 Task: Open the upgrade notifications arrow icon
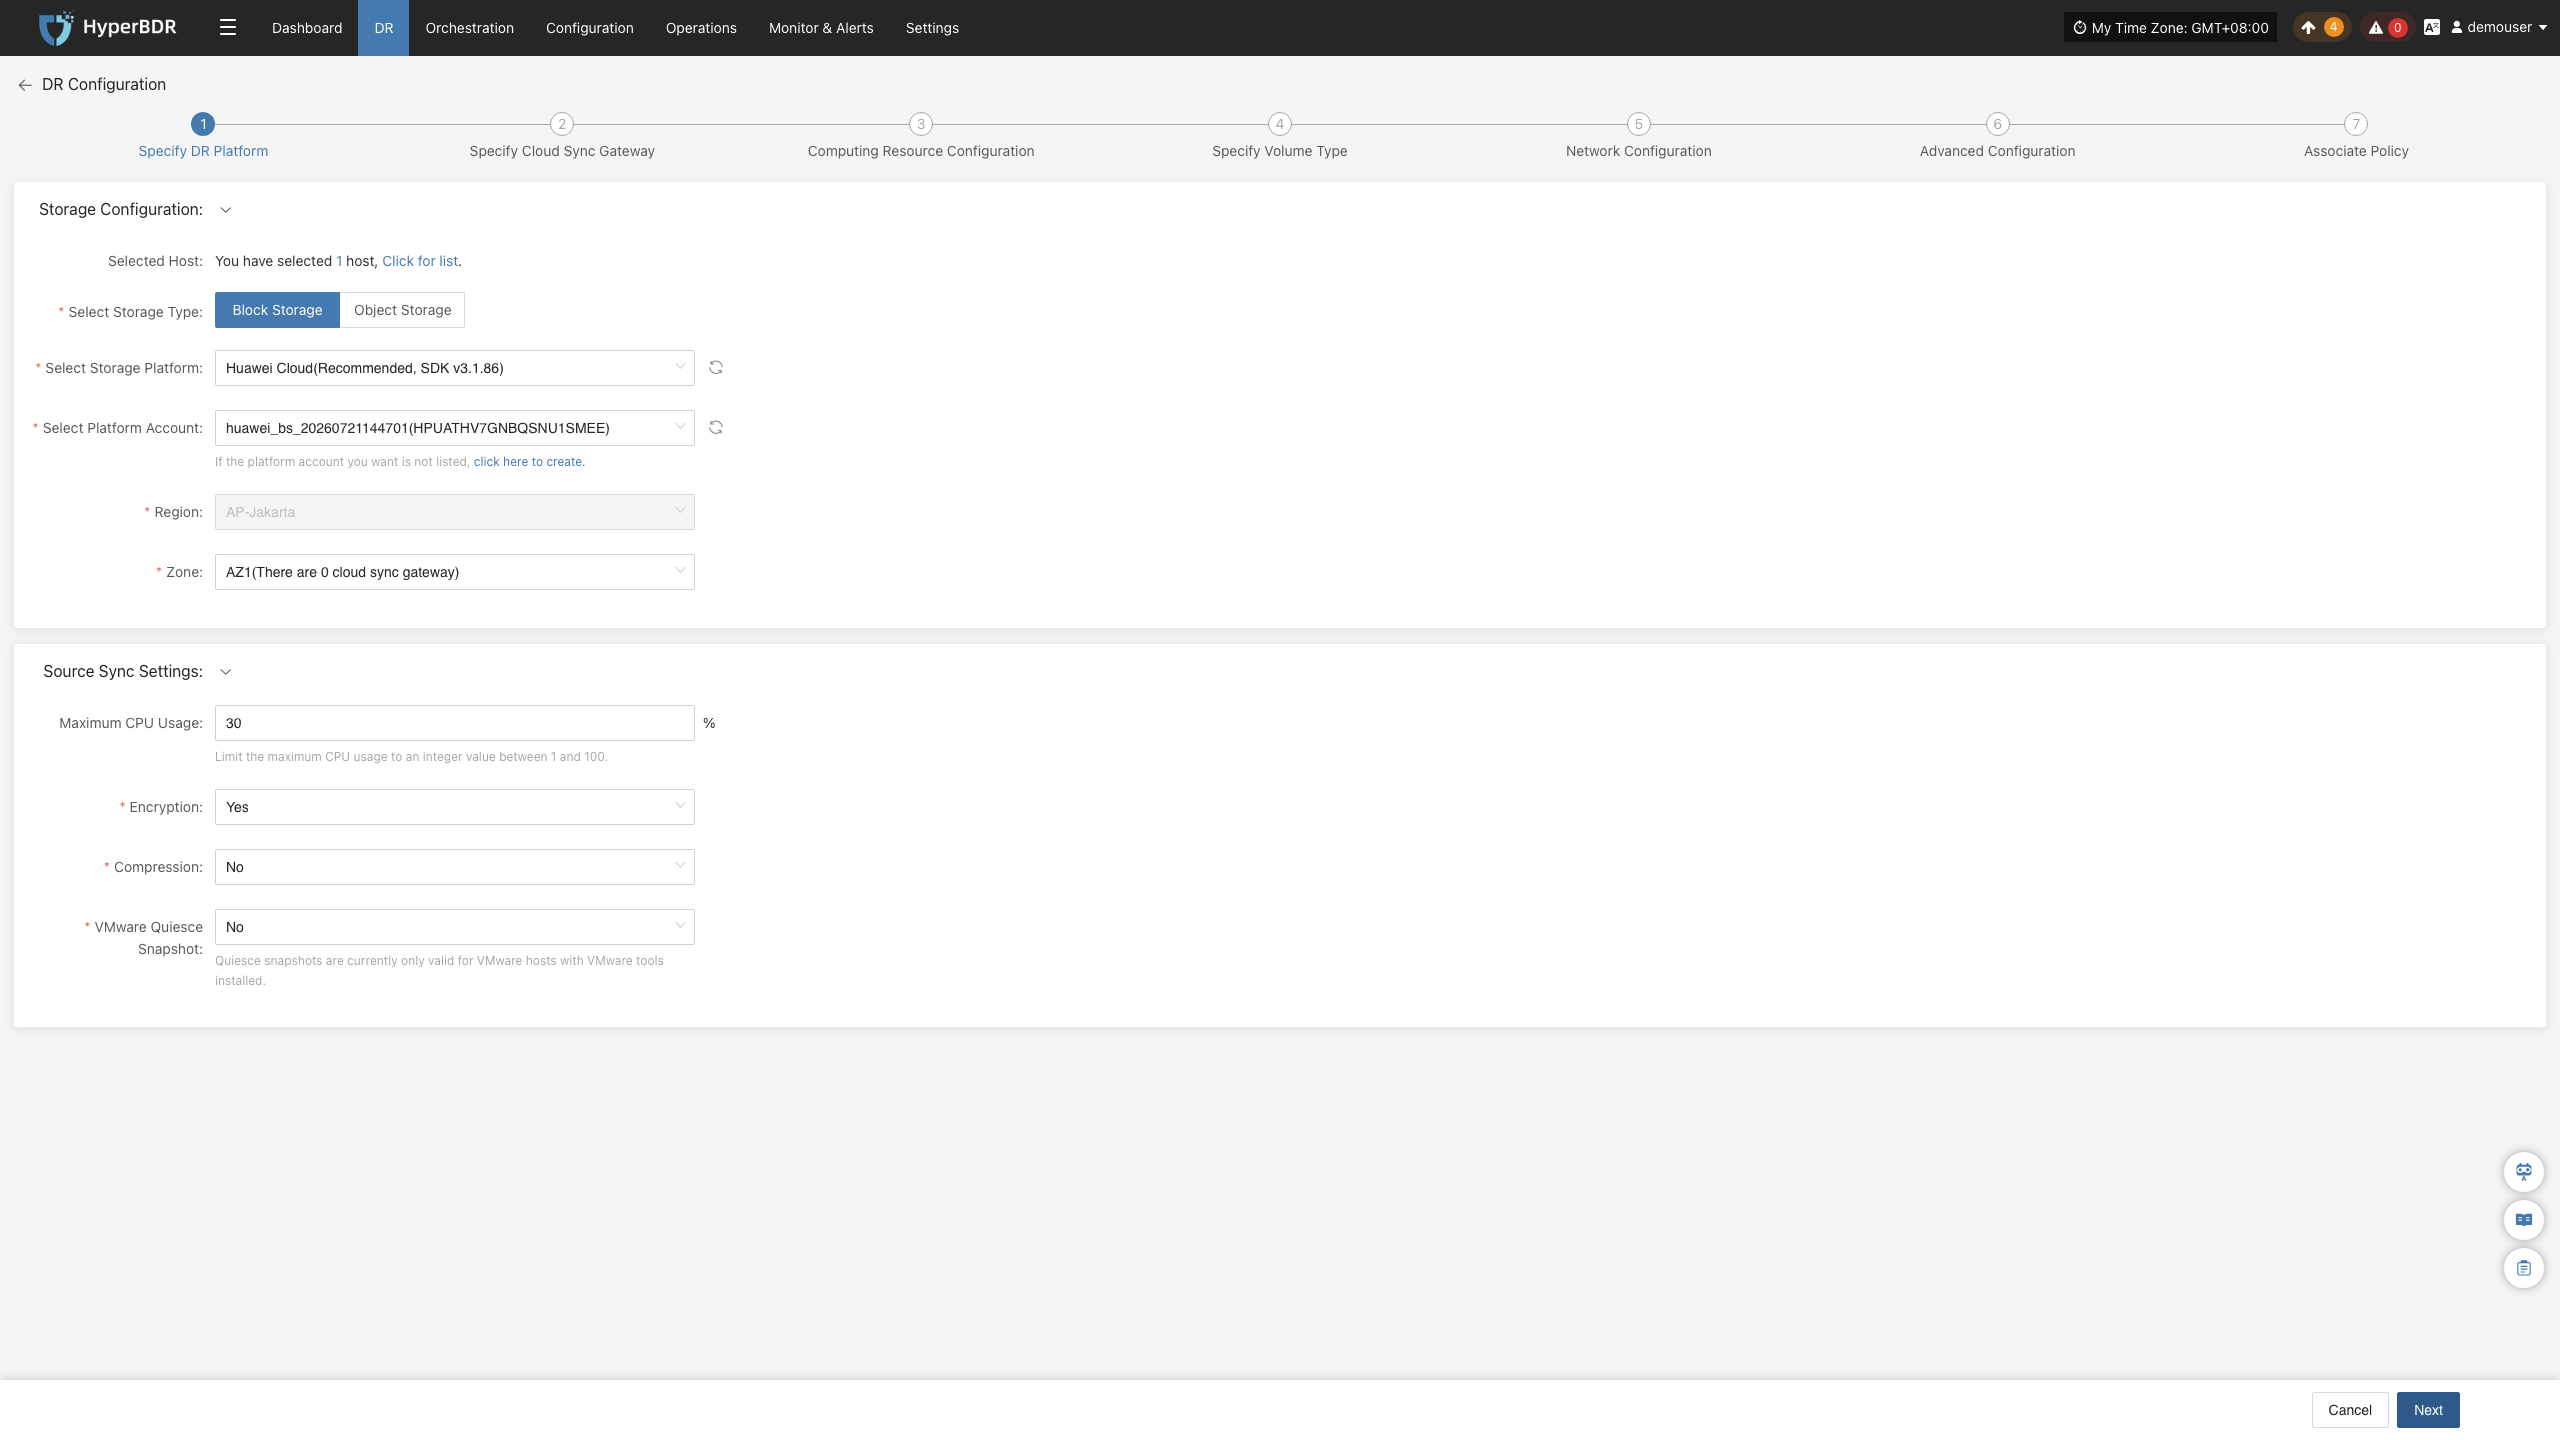pyautogui.click(x=2308, y=28)
